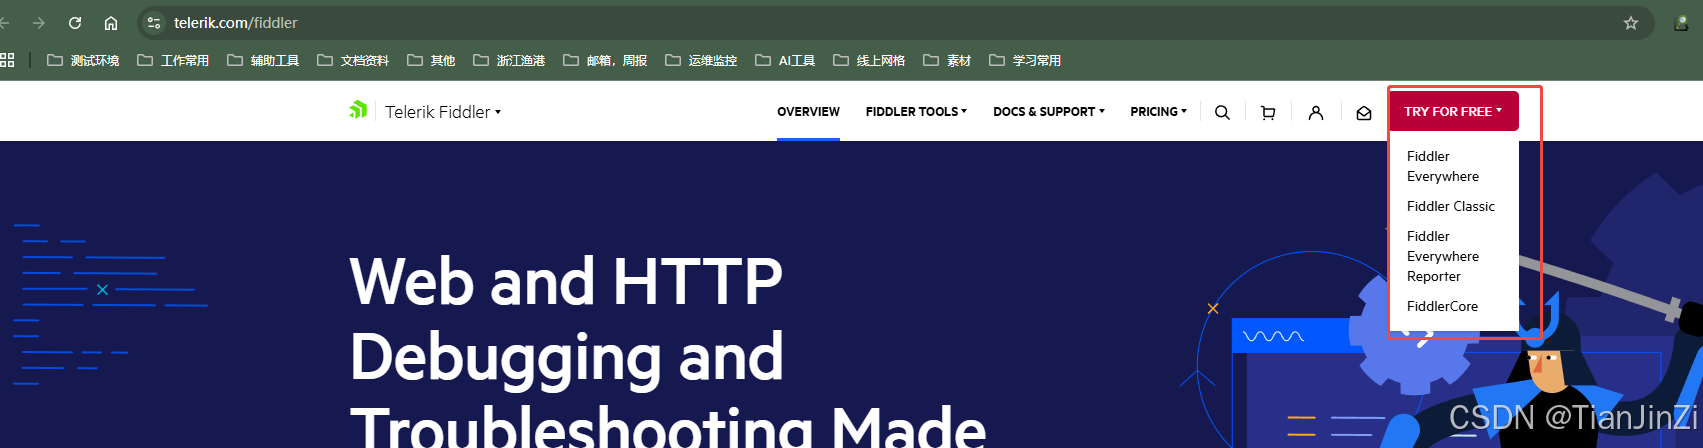The image size is (1703, 448).
Task: Go to browser home page icon
Action: point(111,22)
